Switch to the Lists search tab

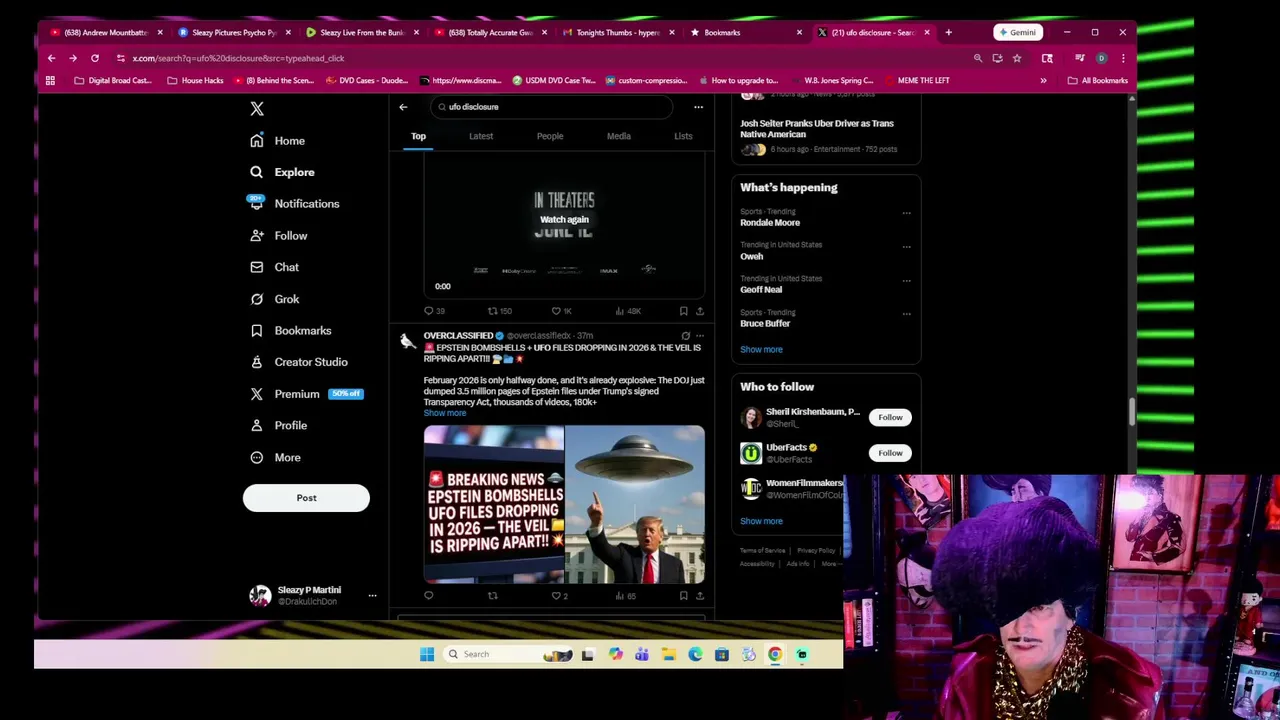click(x=683, y=136)
